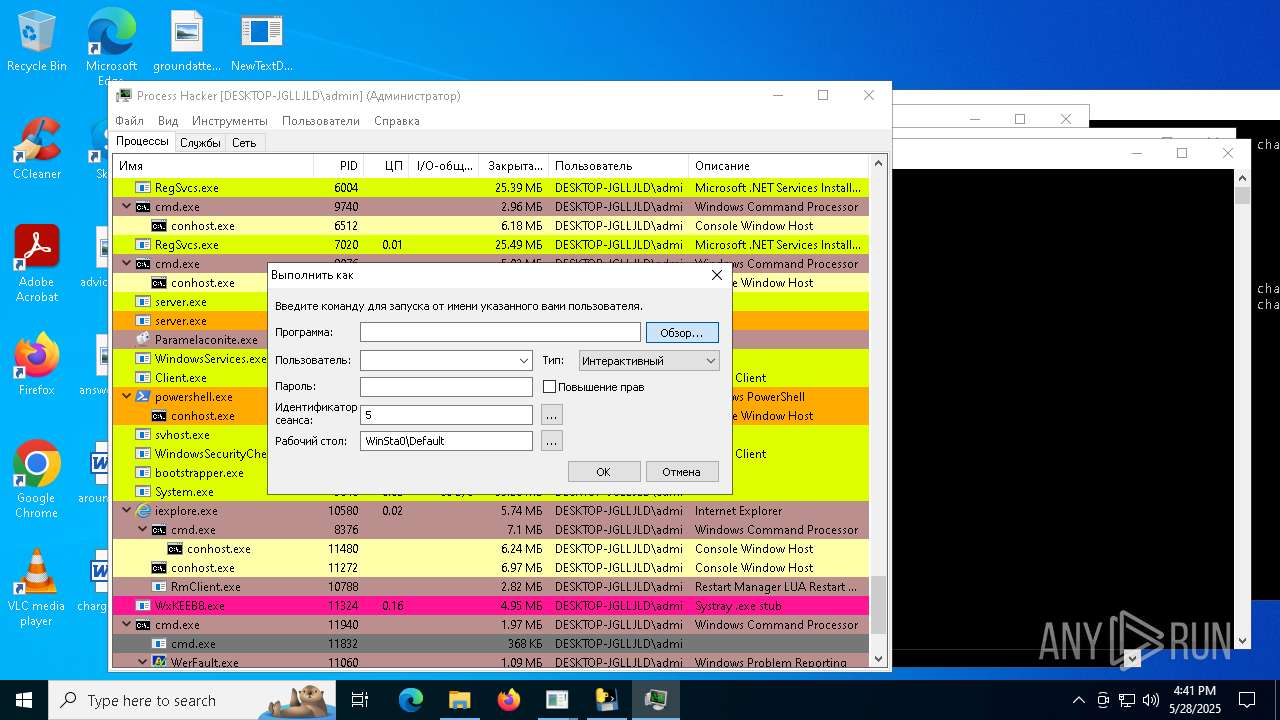Select the svhost.exe process row
The width and height of the screenshot is (1280, 720).
coord(191,435)
